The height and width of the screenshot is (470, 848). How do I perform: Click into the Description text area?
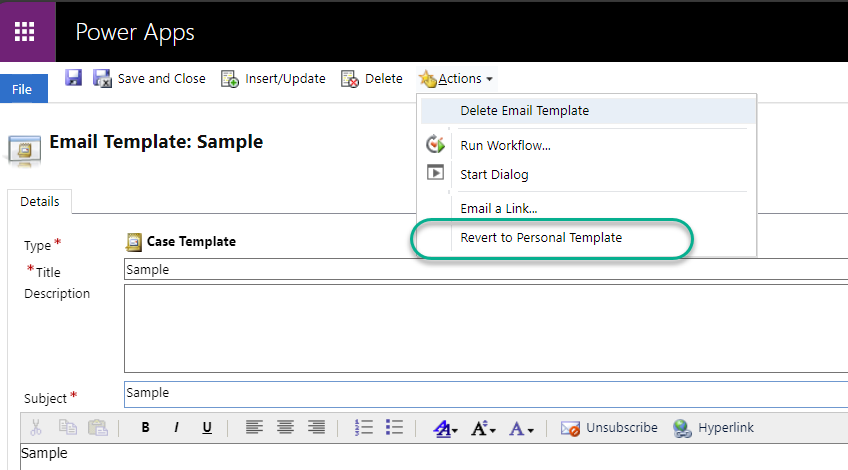tap(486, 329)
